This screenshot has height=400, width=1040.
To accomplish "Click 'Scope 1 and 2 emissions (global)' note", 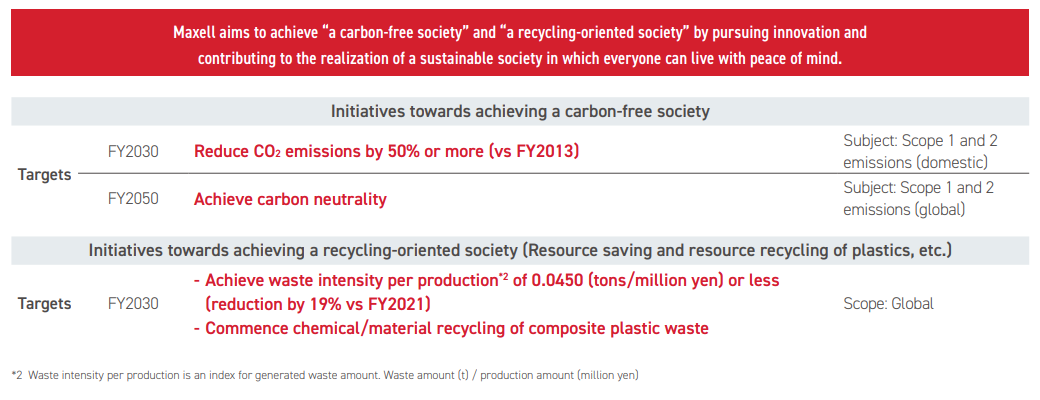I will point(919,198).
